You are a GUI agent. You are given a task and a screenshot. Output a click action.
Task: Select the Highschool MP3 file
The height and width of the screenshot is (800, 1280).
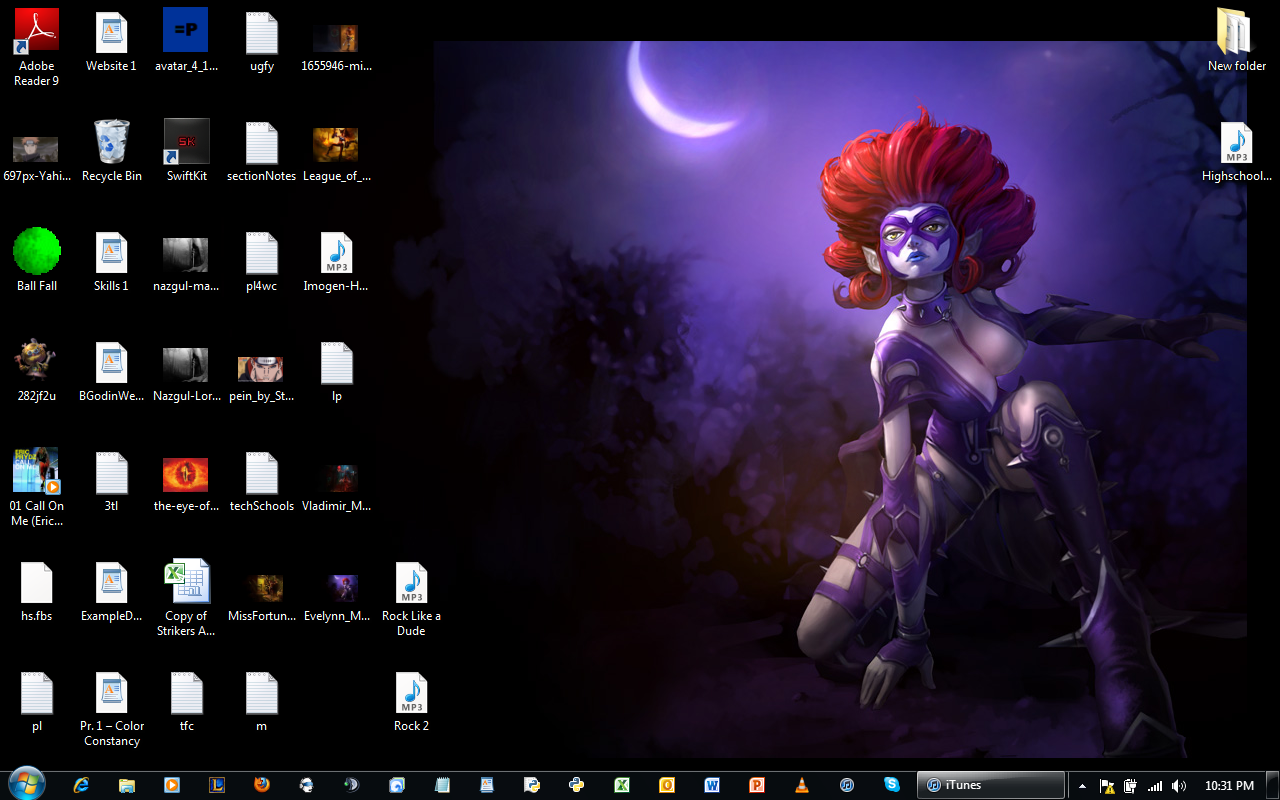click(1236, 143)
